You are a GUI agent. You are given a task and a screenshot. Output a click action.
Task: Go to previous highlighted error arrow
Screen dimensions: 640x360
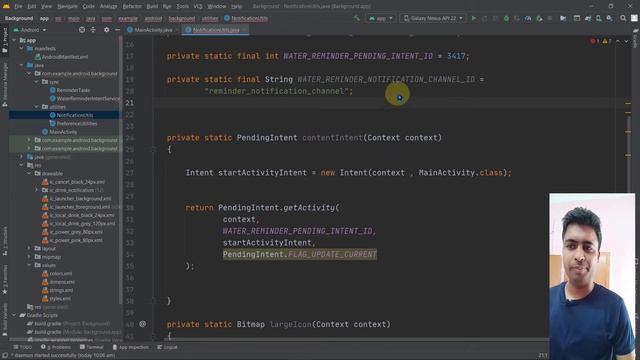(x=618, y=41)
